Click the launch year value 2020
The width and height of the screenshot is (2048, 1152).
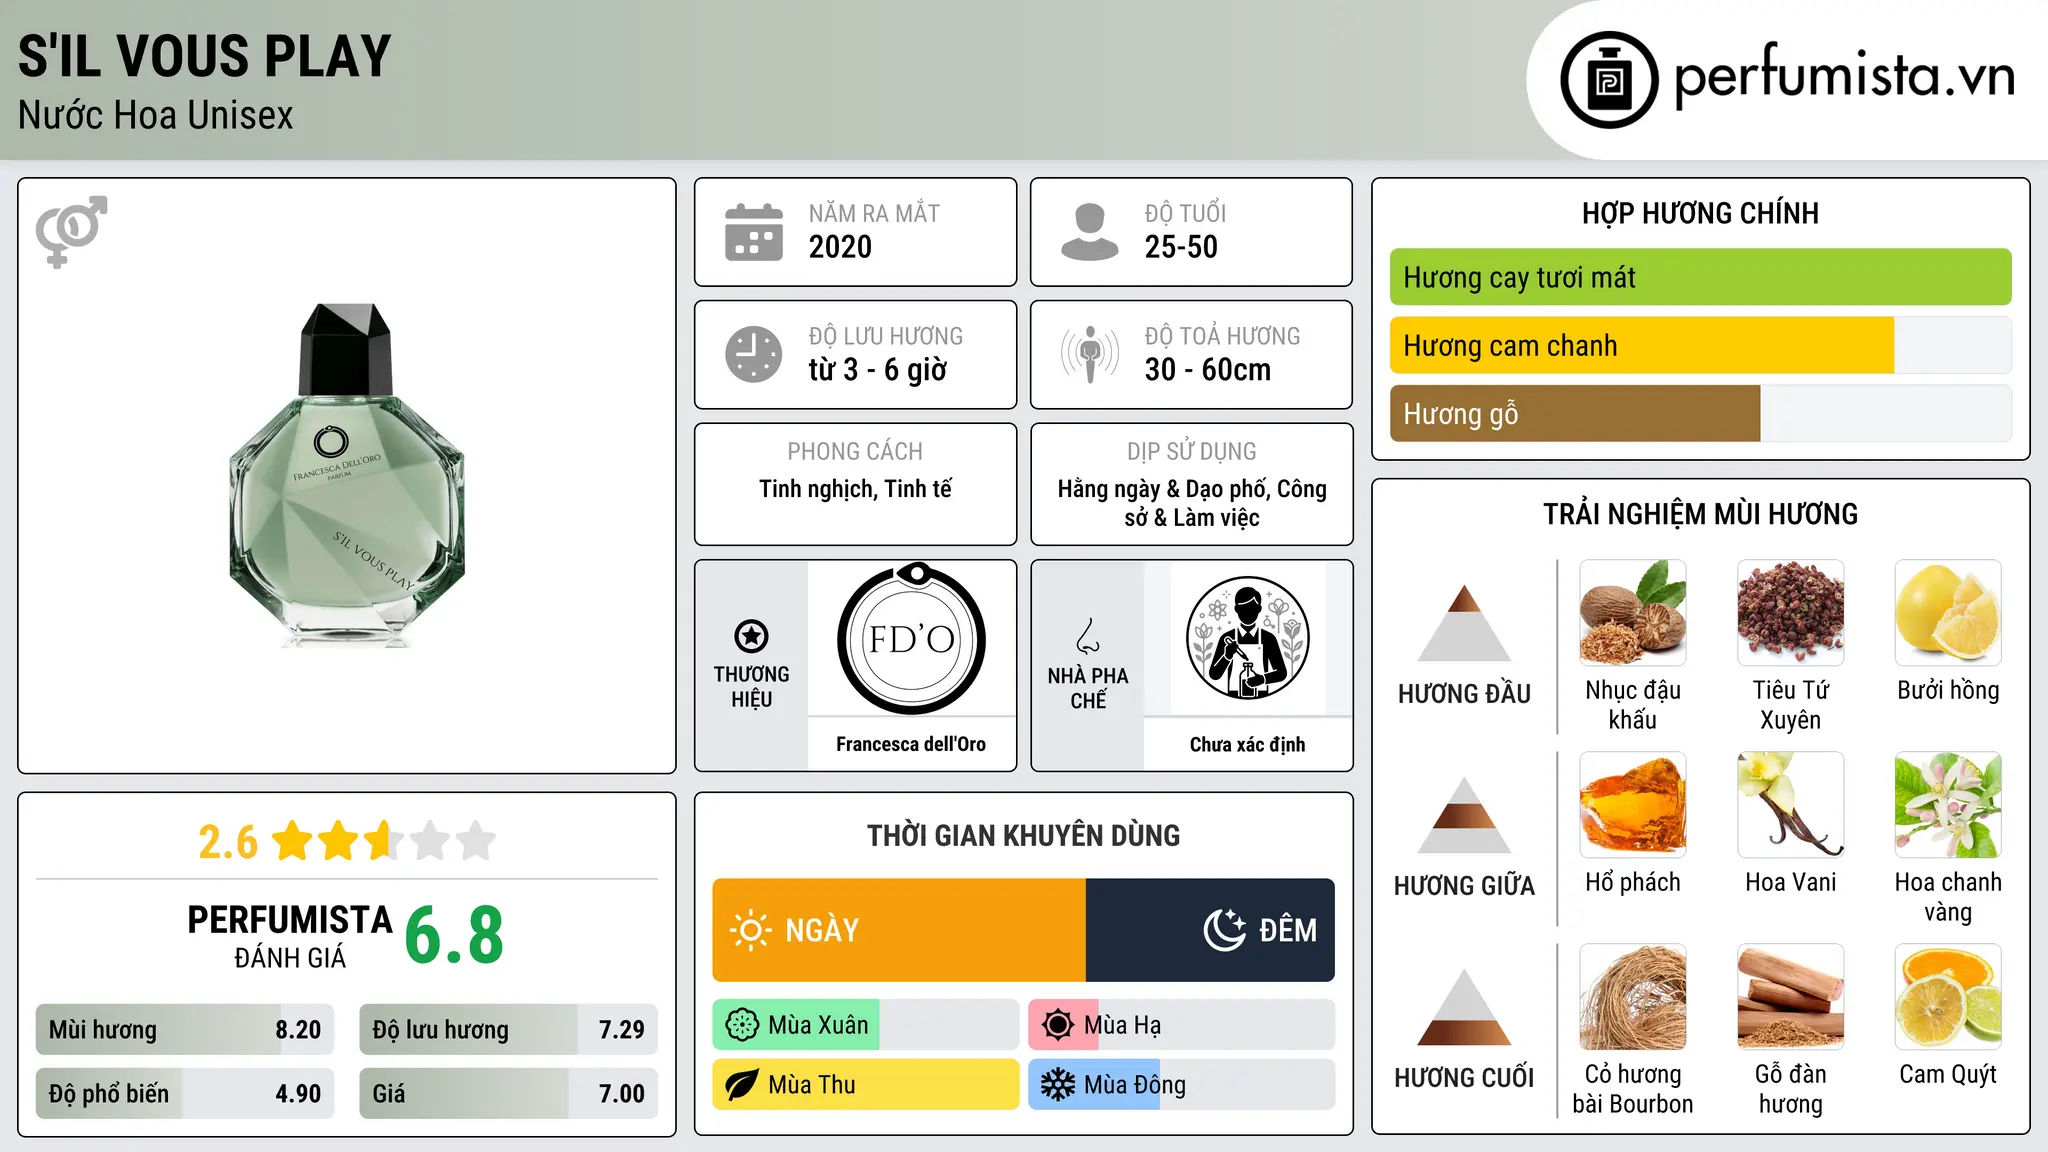840,247
